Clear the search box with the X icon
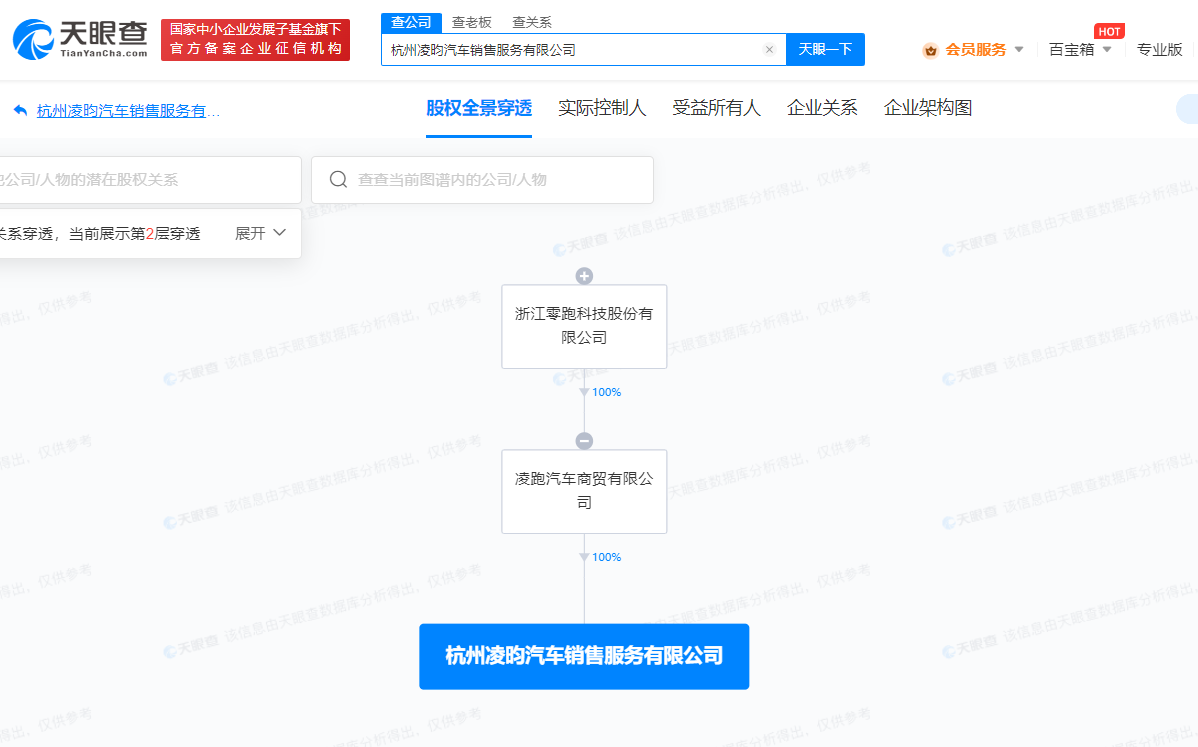 pos(769,50)
